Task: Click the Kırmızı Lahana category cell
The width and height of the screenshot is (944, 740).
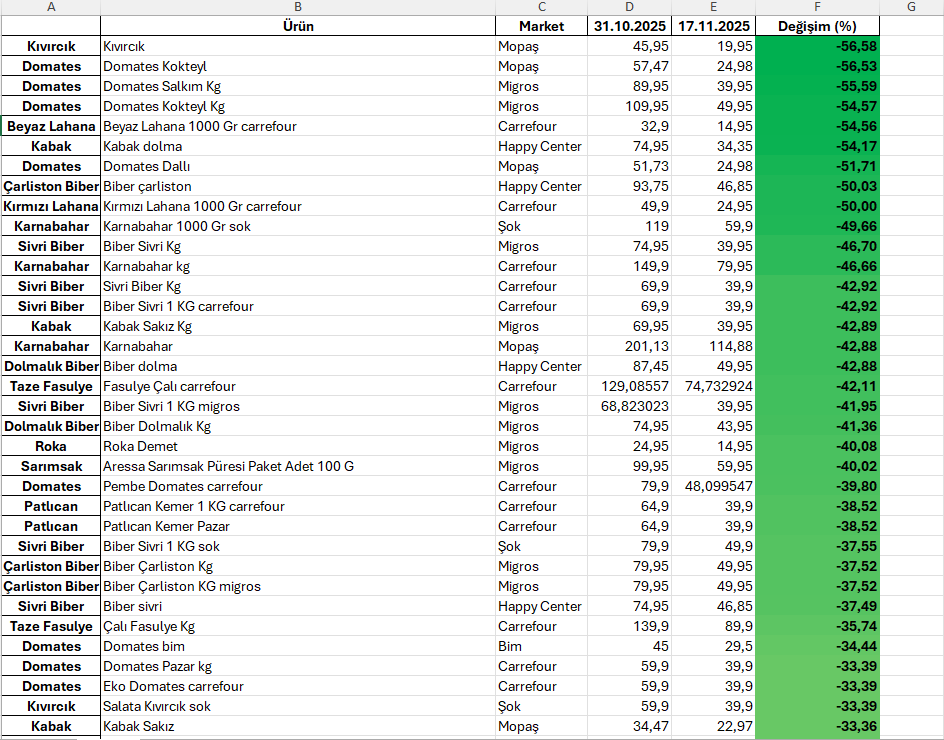Action: point(51,206)
